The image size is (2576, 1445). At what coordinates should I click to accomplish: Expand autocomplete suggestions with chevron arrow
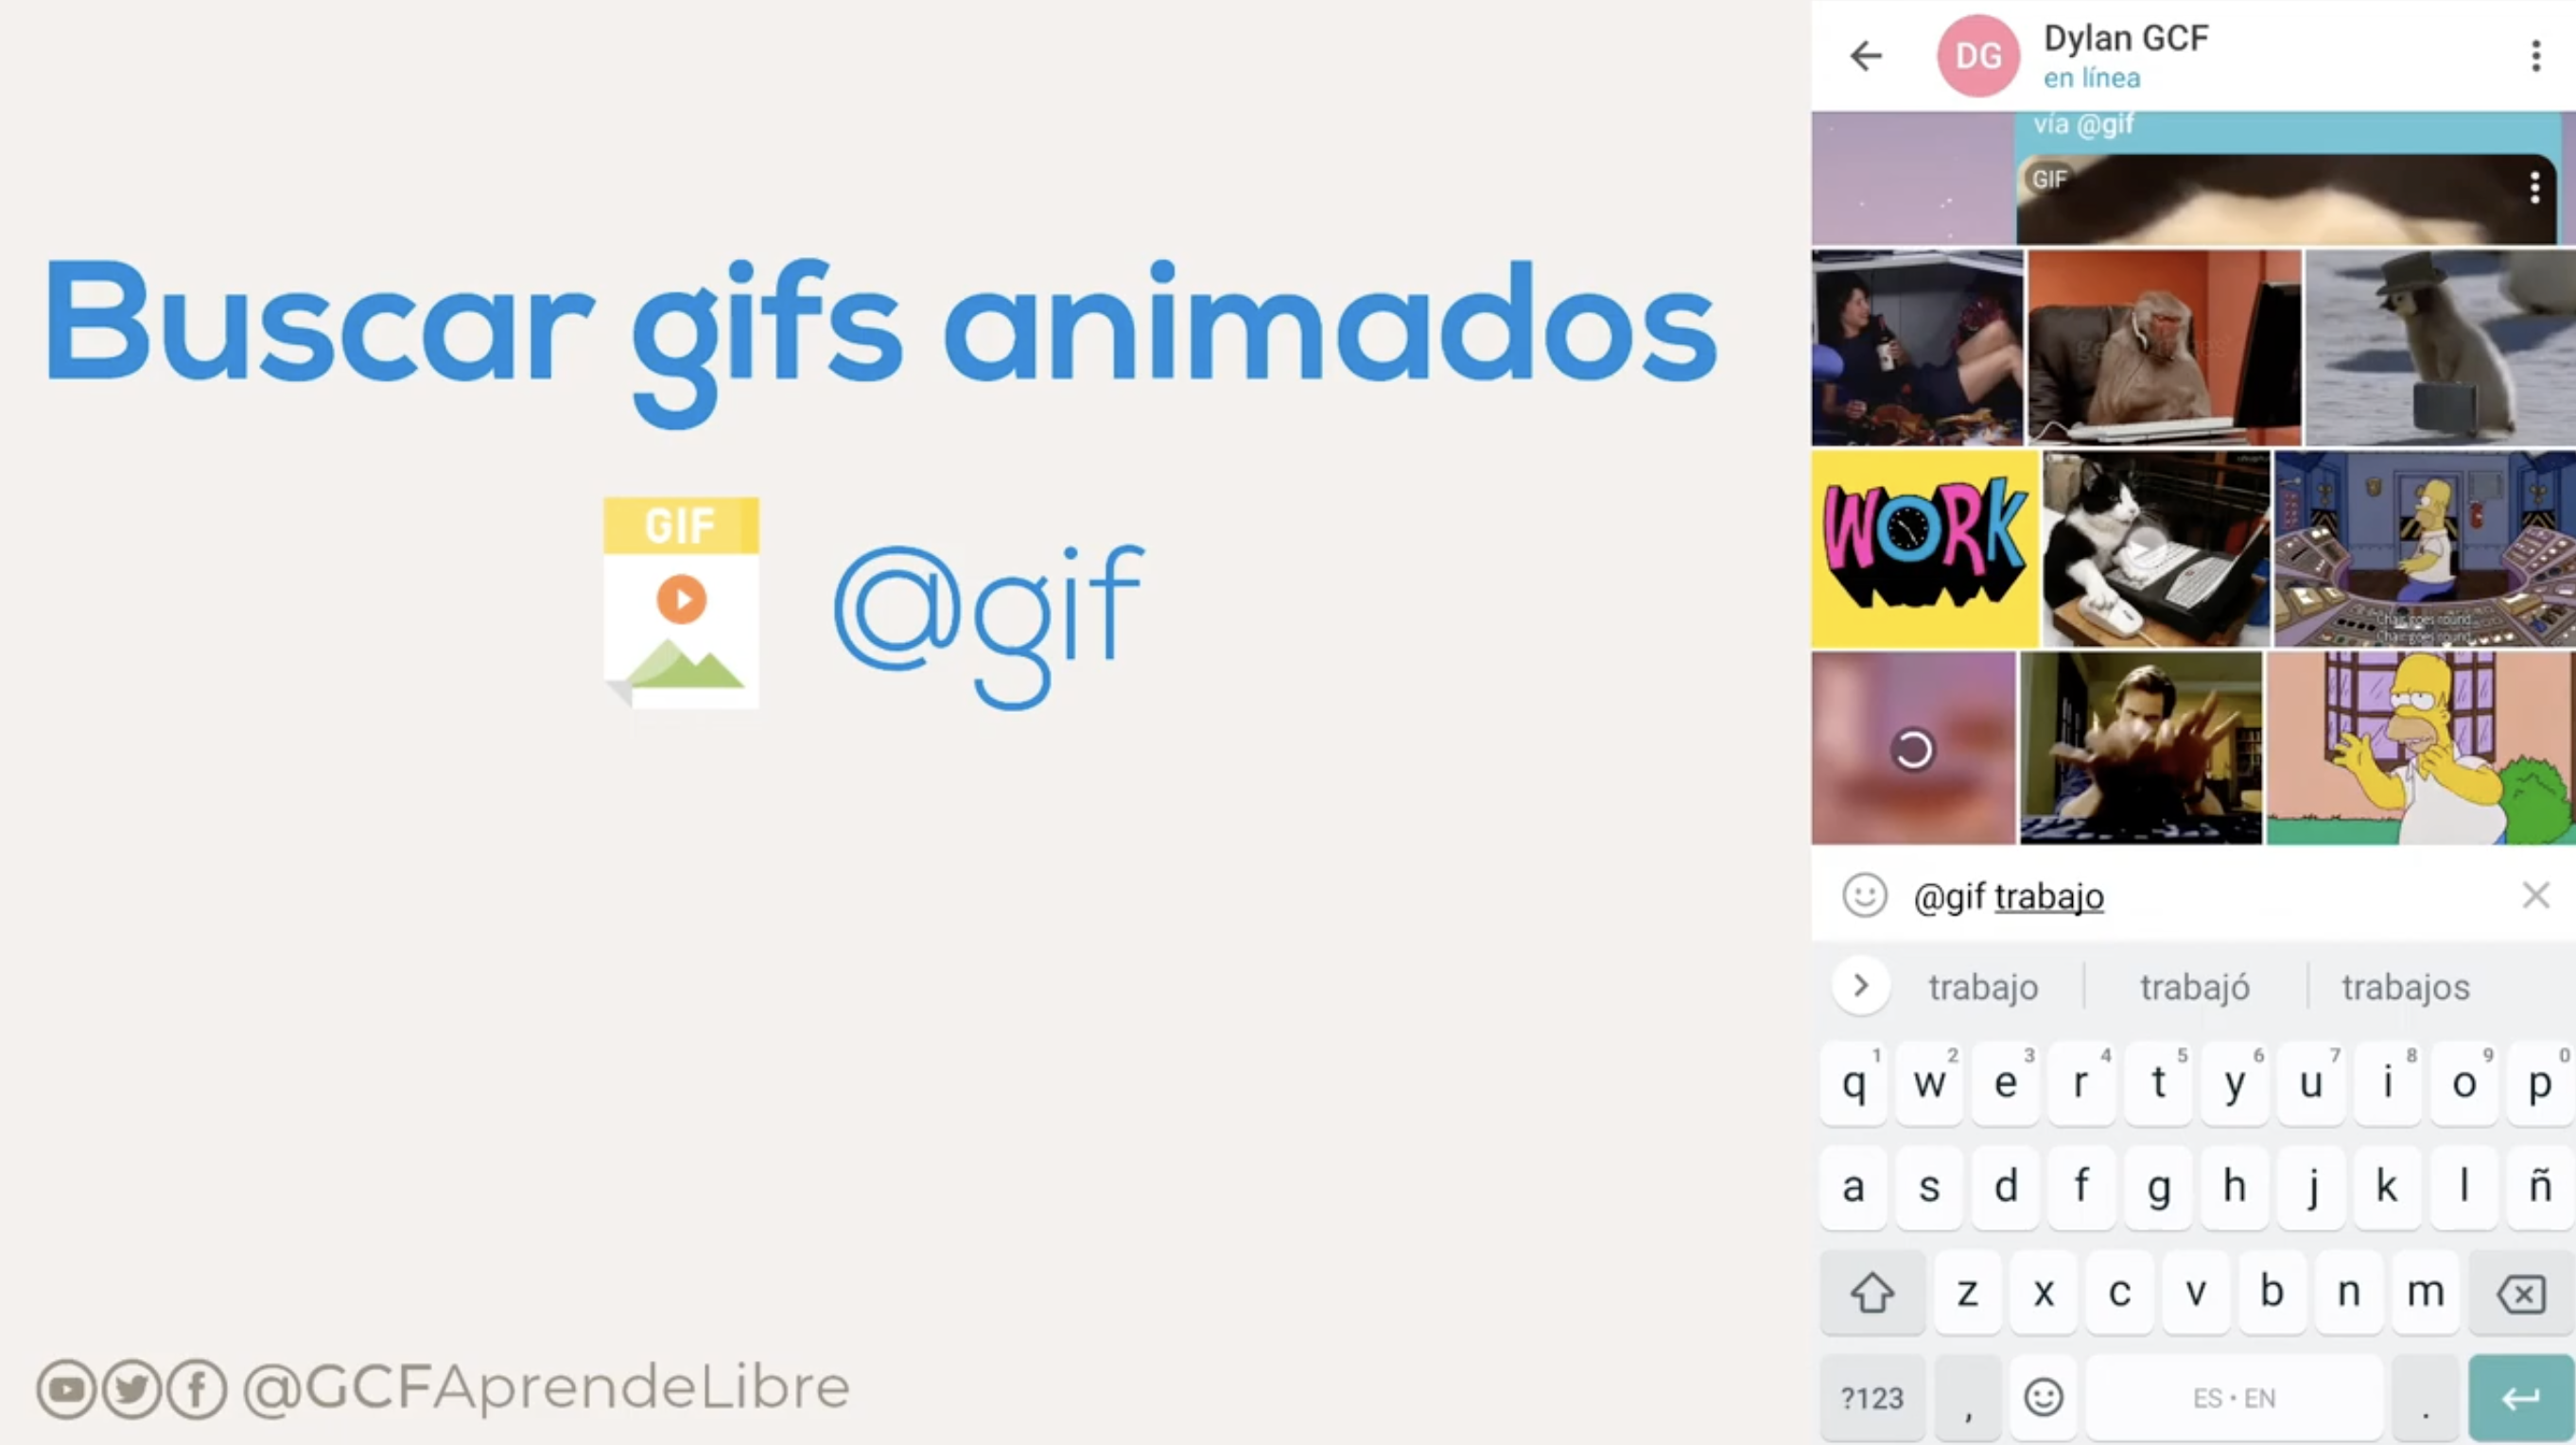pyautogui.click(x=1859, y=985)
